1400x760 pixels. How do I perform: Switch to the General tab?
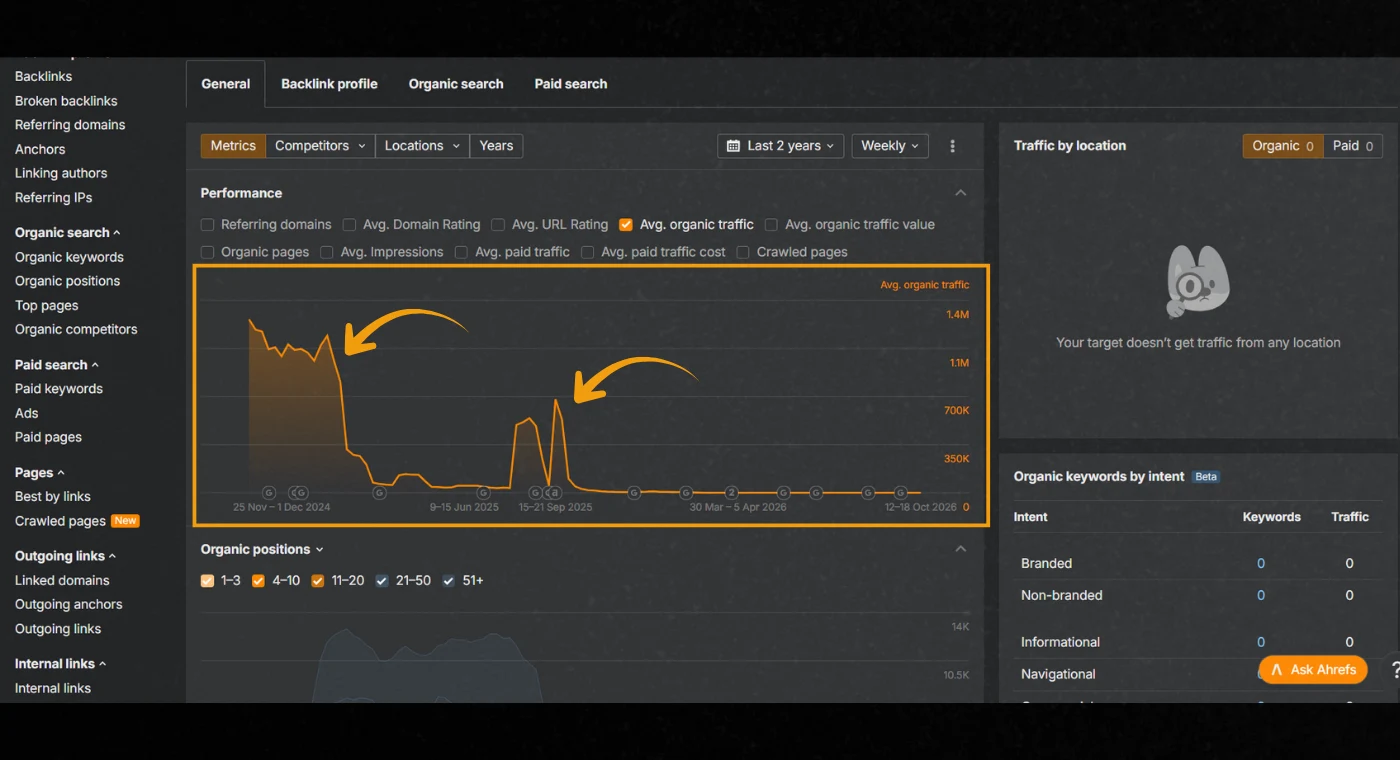tap(226, 84)
